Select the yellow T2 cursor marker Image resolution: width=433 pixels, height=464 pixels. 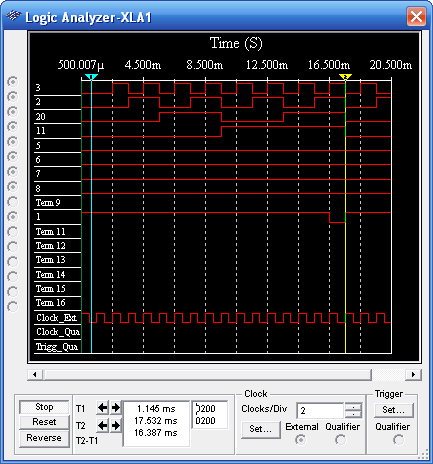(345, 77)
